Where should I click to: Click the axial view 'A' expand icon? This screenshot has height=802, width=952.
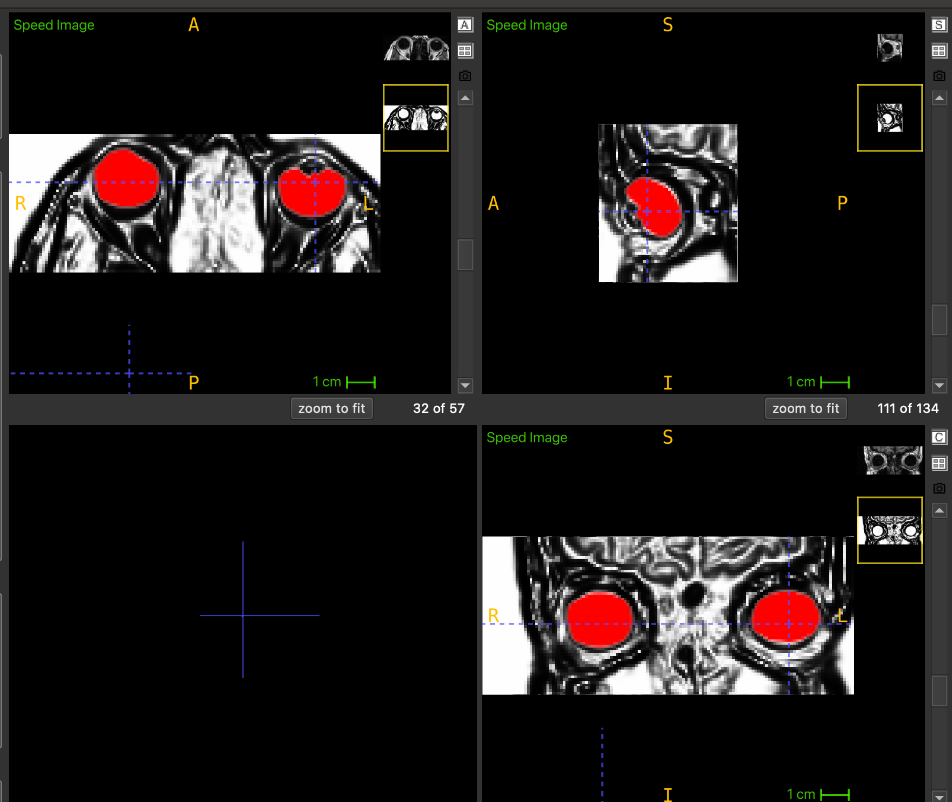click(465, 25)
